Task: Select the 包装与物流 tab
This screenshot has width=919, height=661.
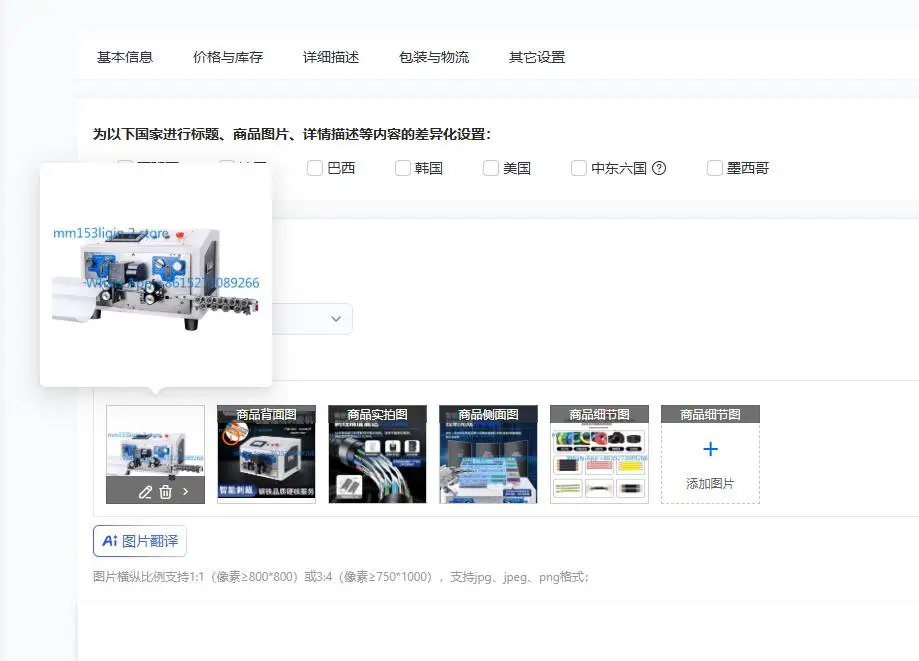Action: 434,57
